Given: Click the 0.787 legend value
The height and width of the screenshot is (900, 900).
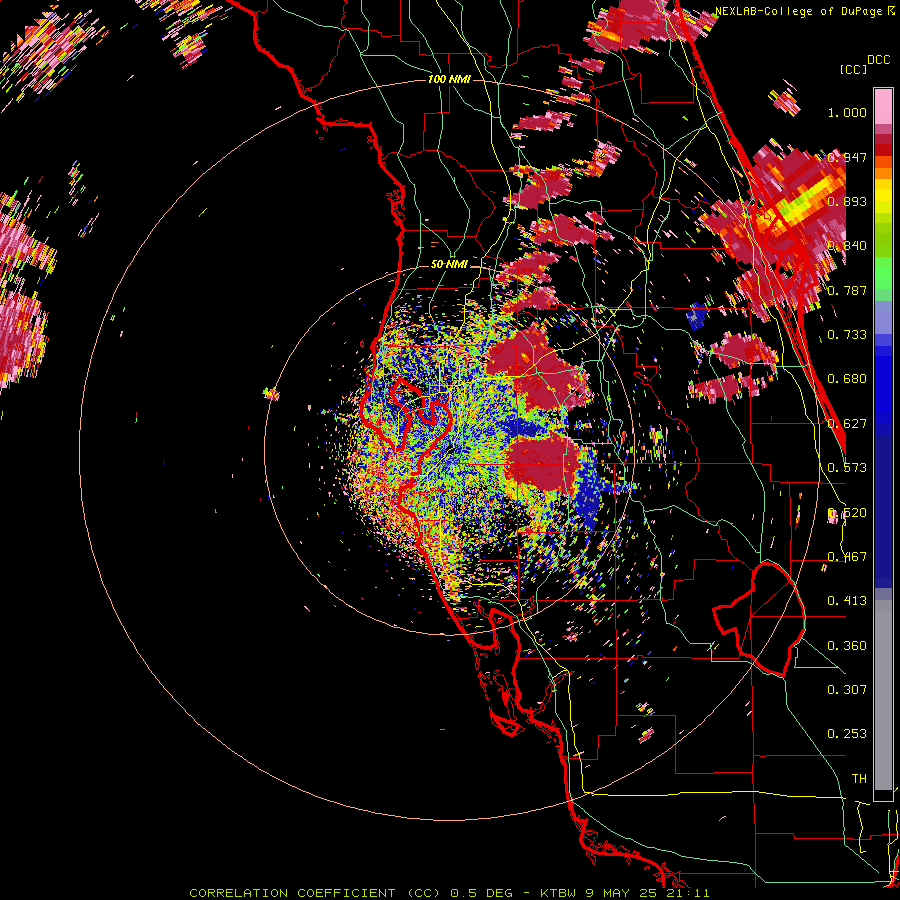Looking at the screenshot, I should click(847, 290).
